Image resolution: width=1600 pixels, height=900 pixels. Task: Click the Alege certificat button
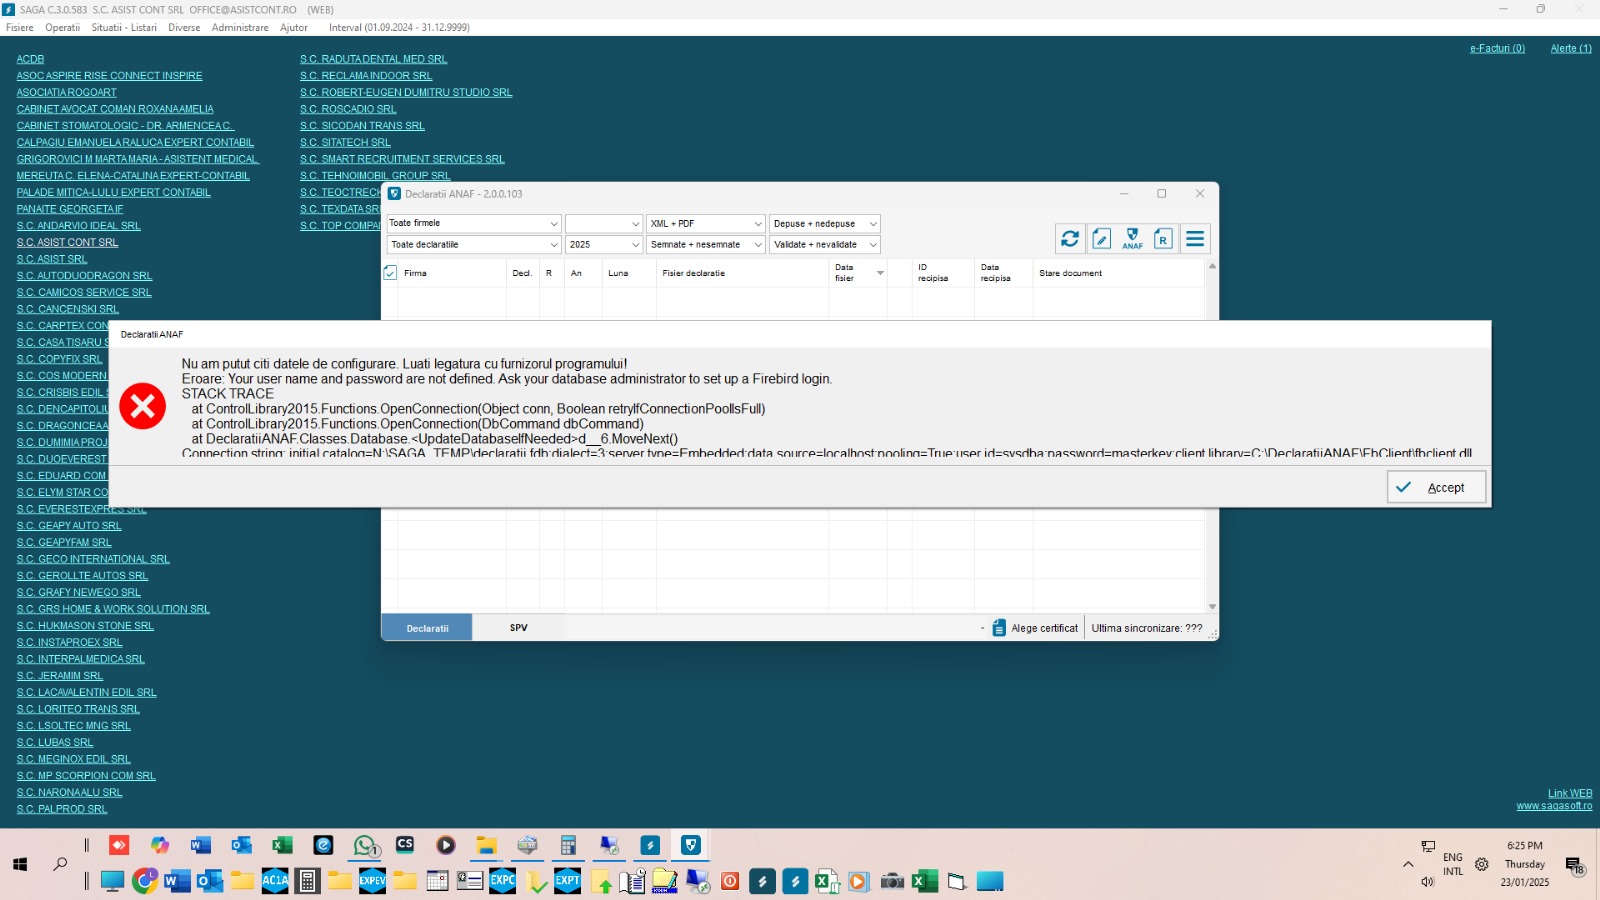point(1044,628)
